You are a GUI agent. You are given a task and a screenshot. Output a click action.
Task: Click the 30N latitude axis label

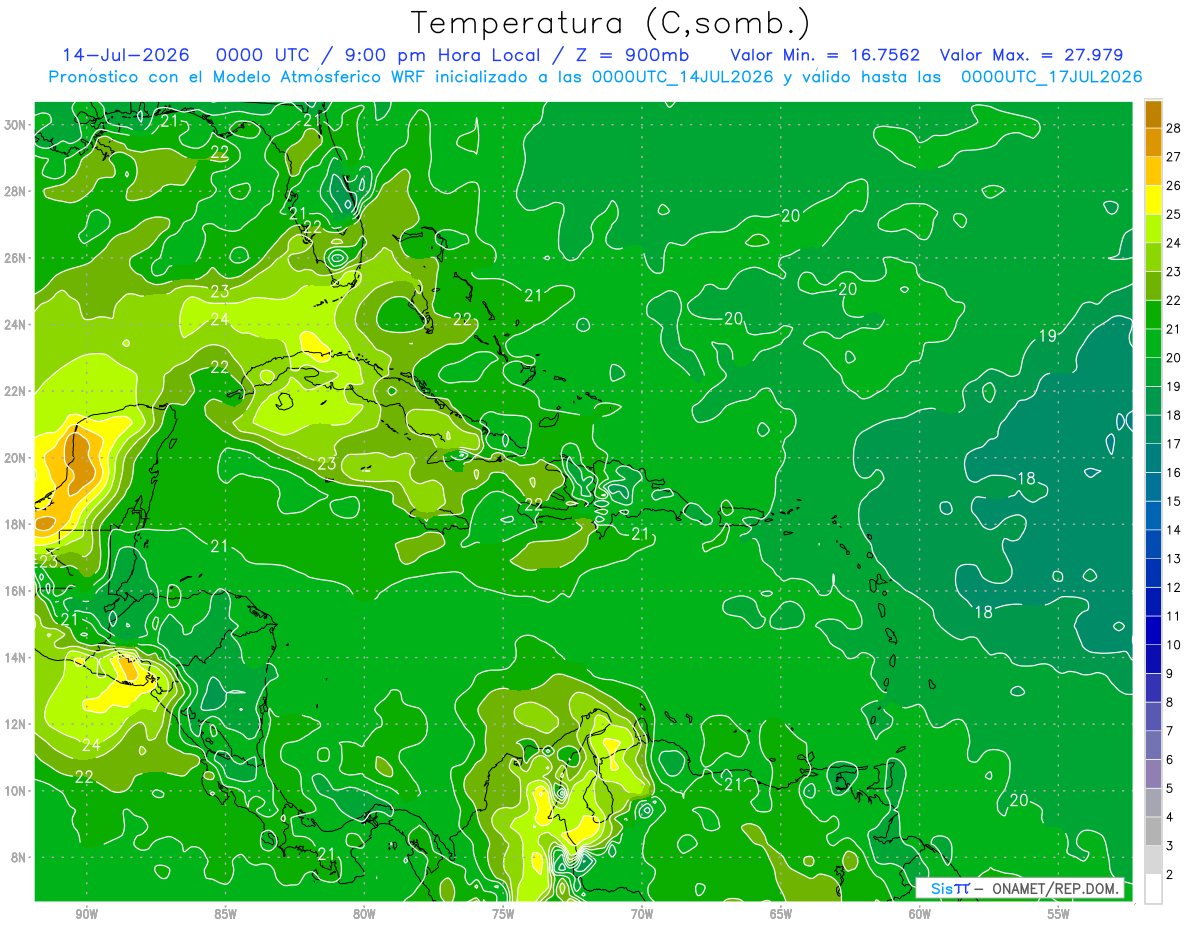pyautogui.click(x=15, y=125)
